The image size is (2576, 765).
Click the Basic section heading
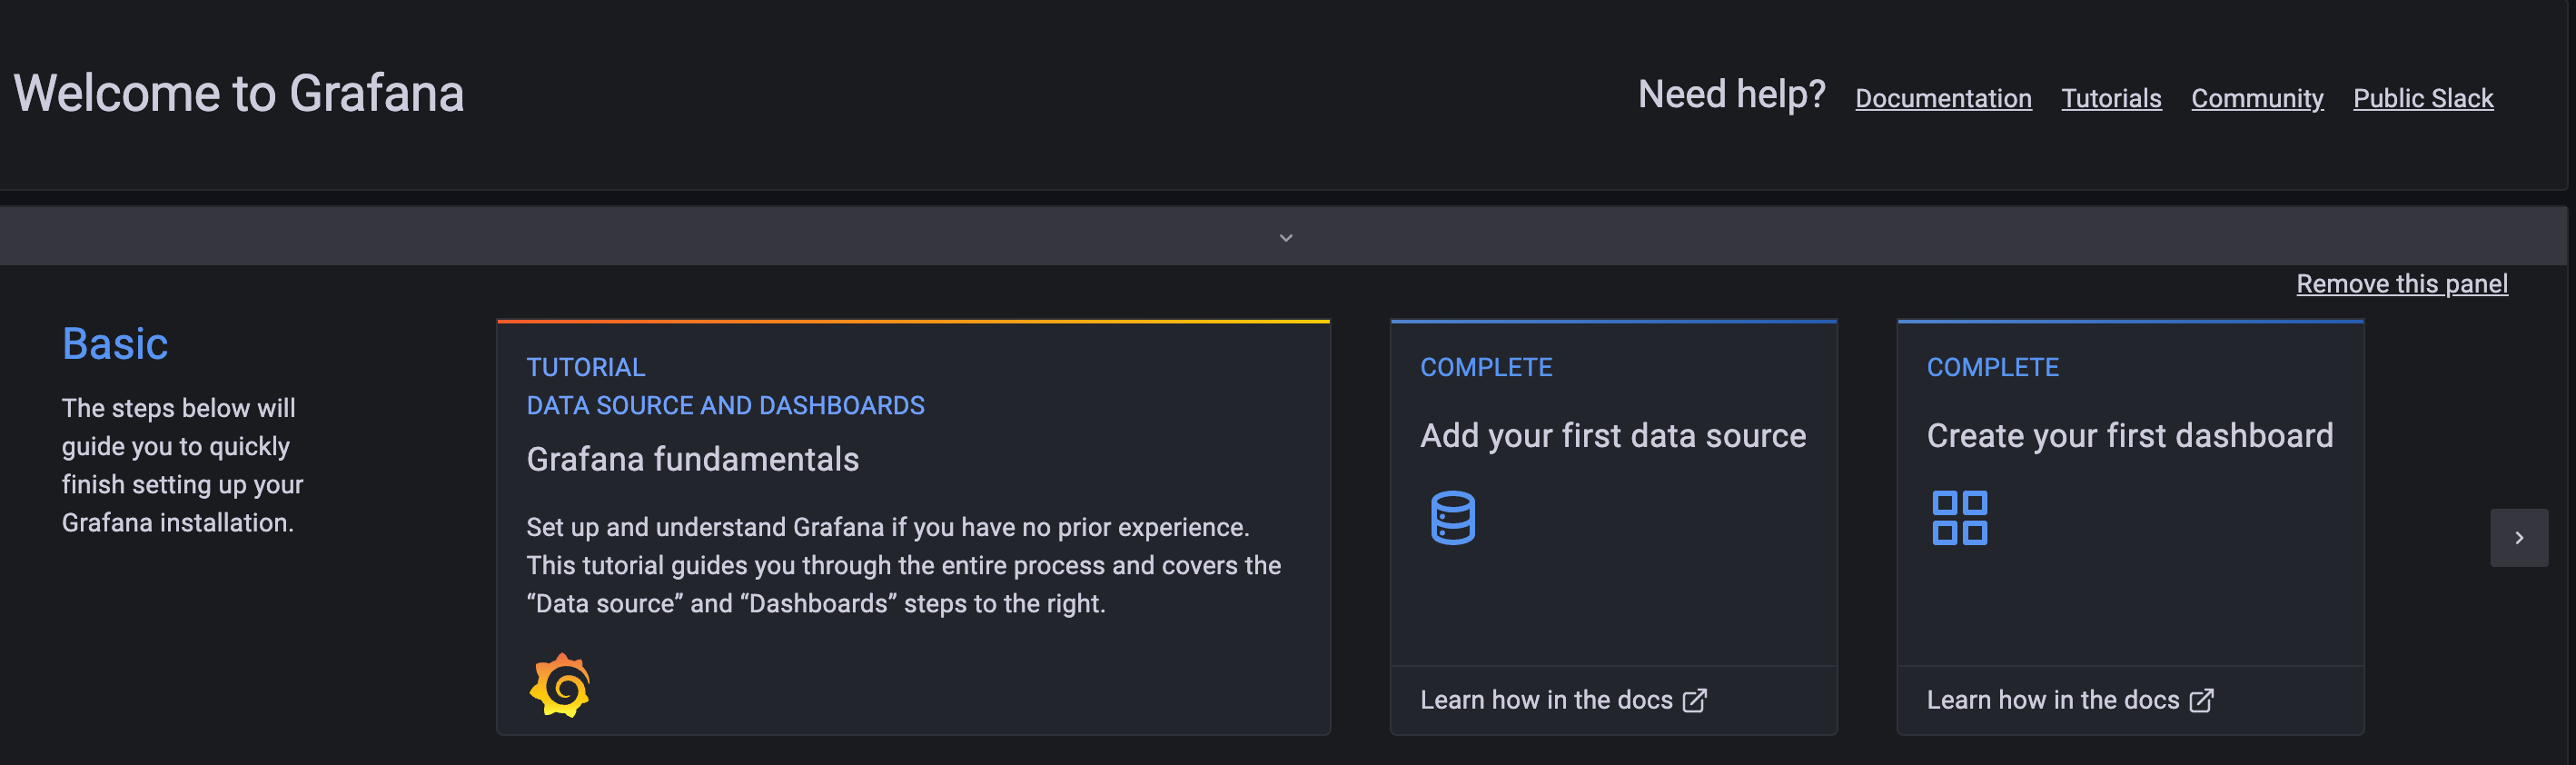tap(115, 344)
